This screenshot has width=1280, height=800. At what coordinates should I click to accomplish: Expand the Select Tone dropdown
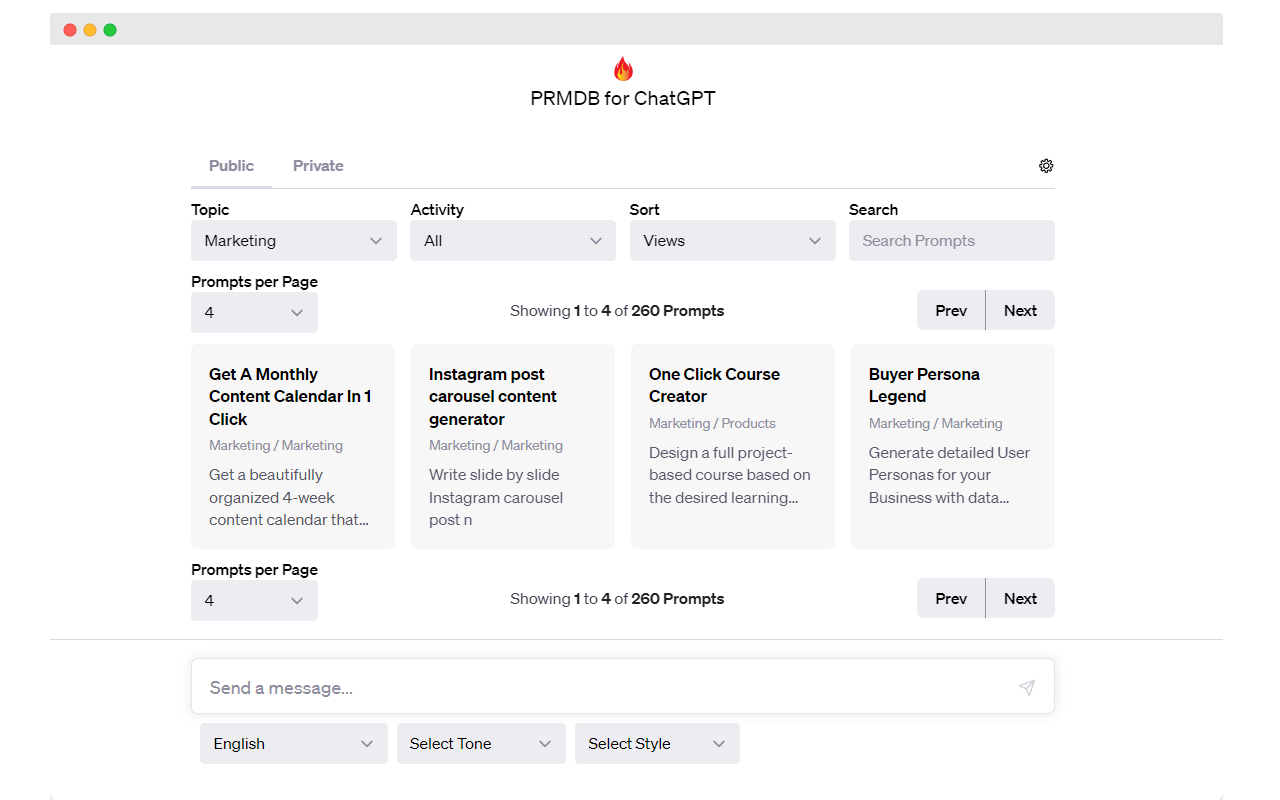481,744
